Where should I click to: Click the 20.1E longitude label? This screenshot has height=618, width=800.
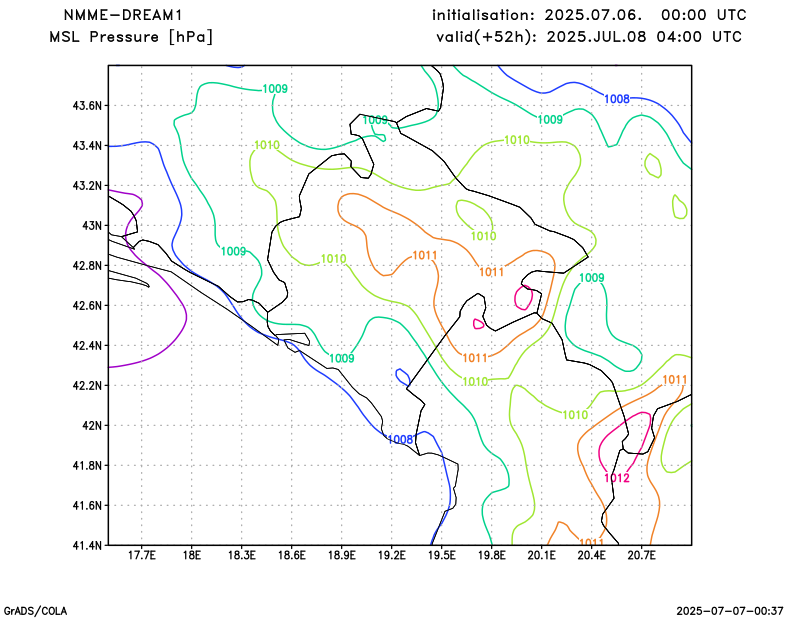(541, 556)
